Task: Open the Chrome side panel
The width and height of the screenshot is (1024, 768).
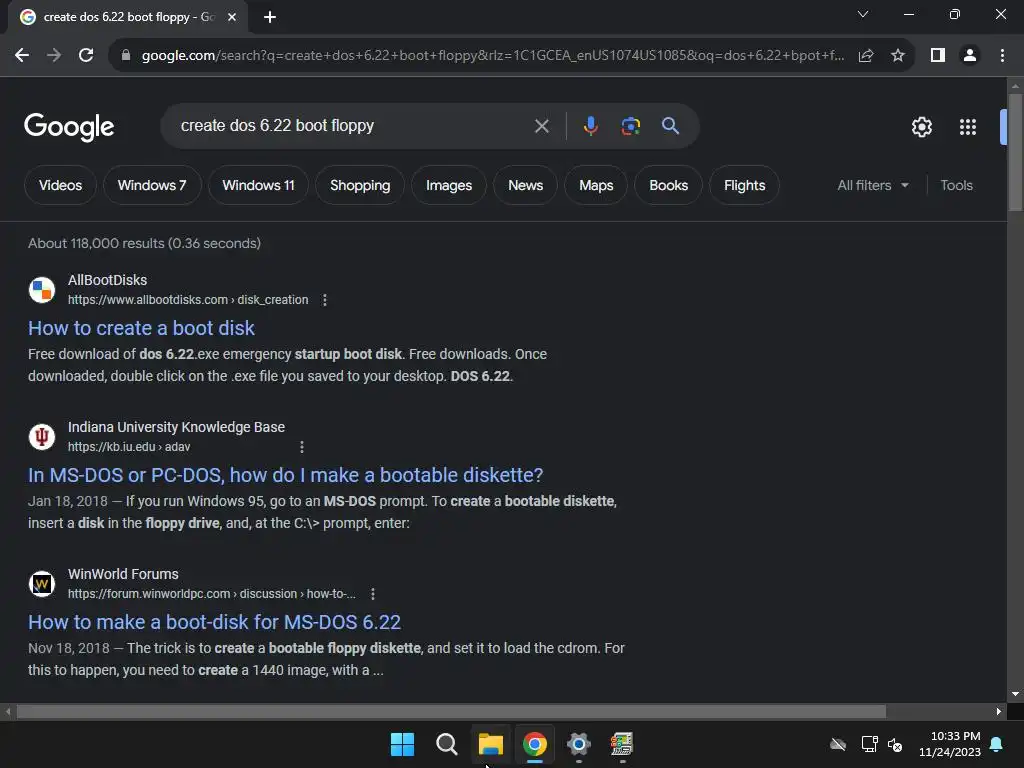Action: pyautogui.click(x=938, y=56)
